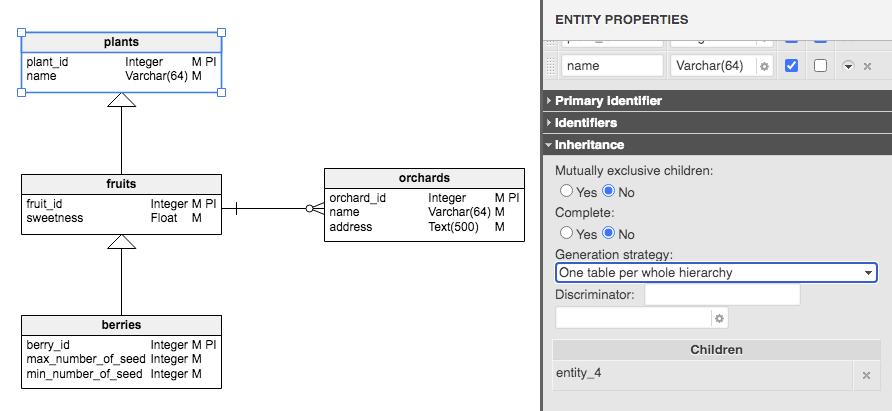892x411 pixels.
Task: Click the discriminator datatype gear icon
Action: (720, 318)
